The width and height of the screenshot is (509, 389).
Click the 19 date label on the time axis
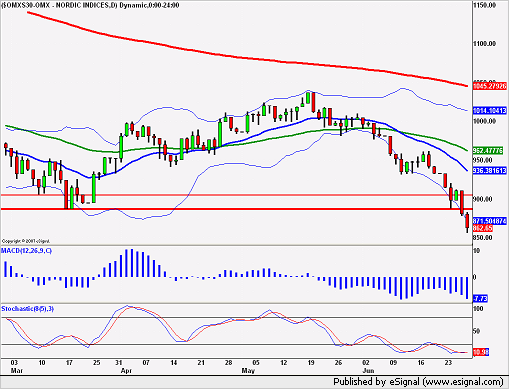point(311,363)
